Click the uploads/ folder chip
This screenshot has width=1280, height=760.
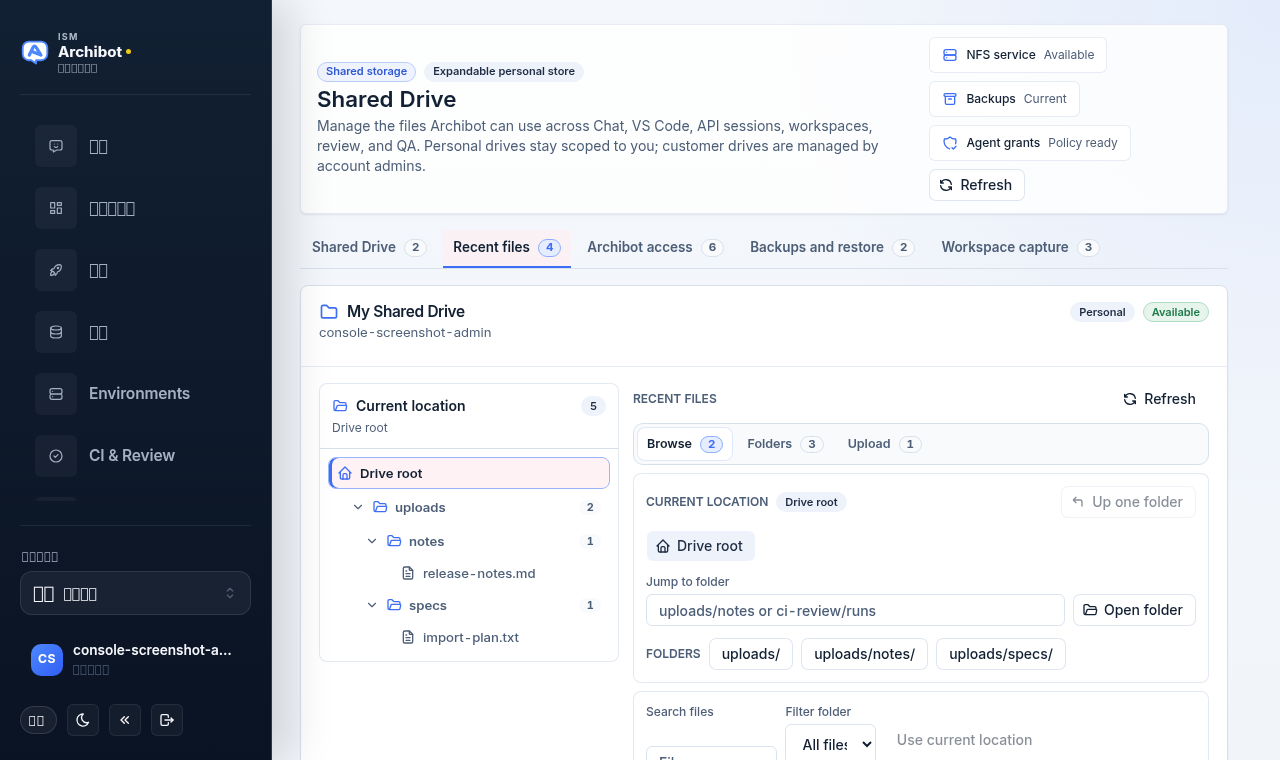click(751, 654)
